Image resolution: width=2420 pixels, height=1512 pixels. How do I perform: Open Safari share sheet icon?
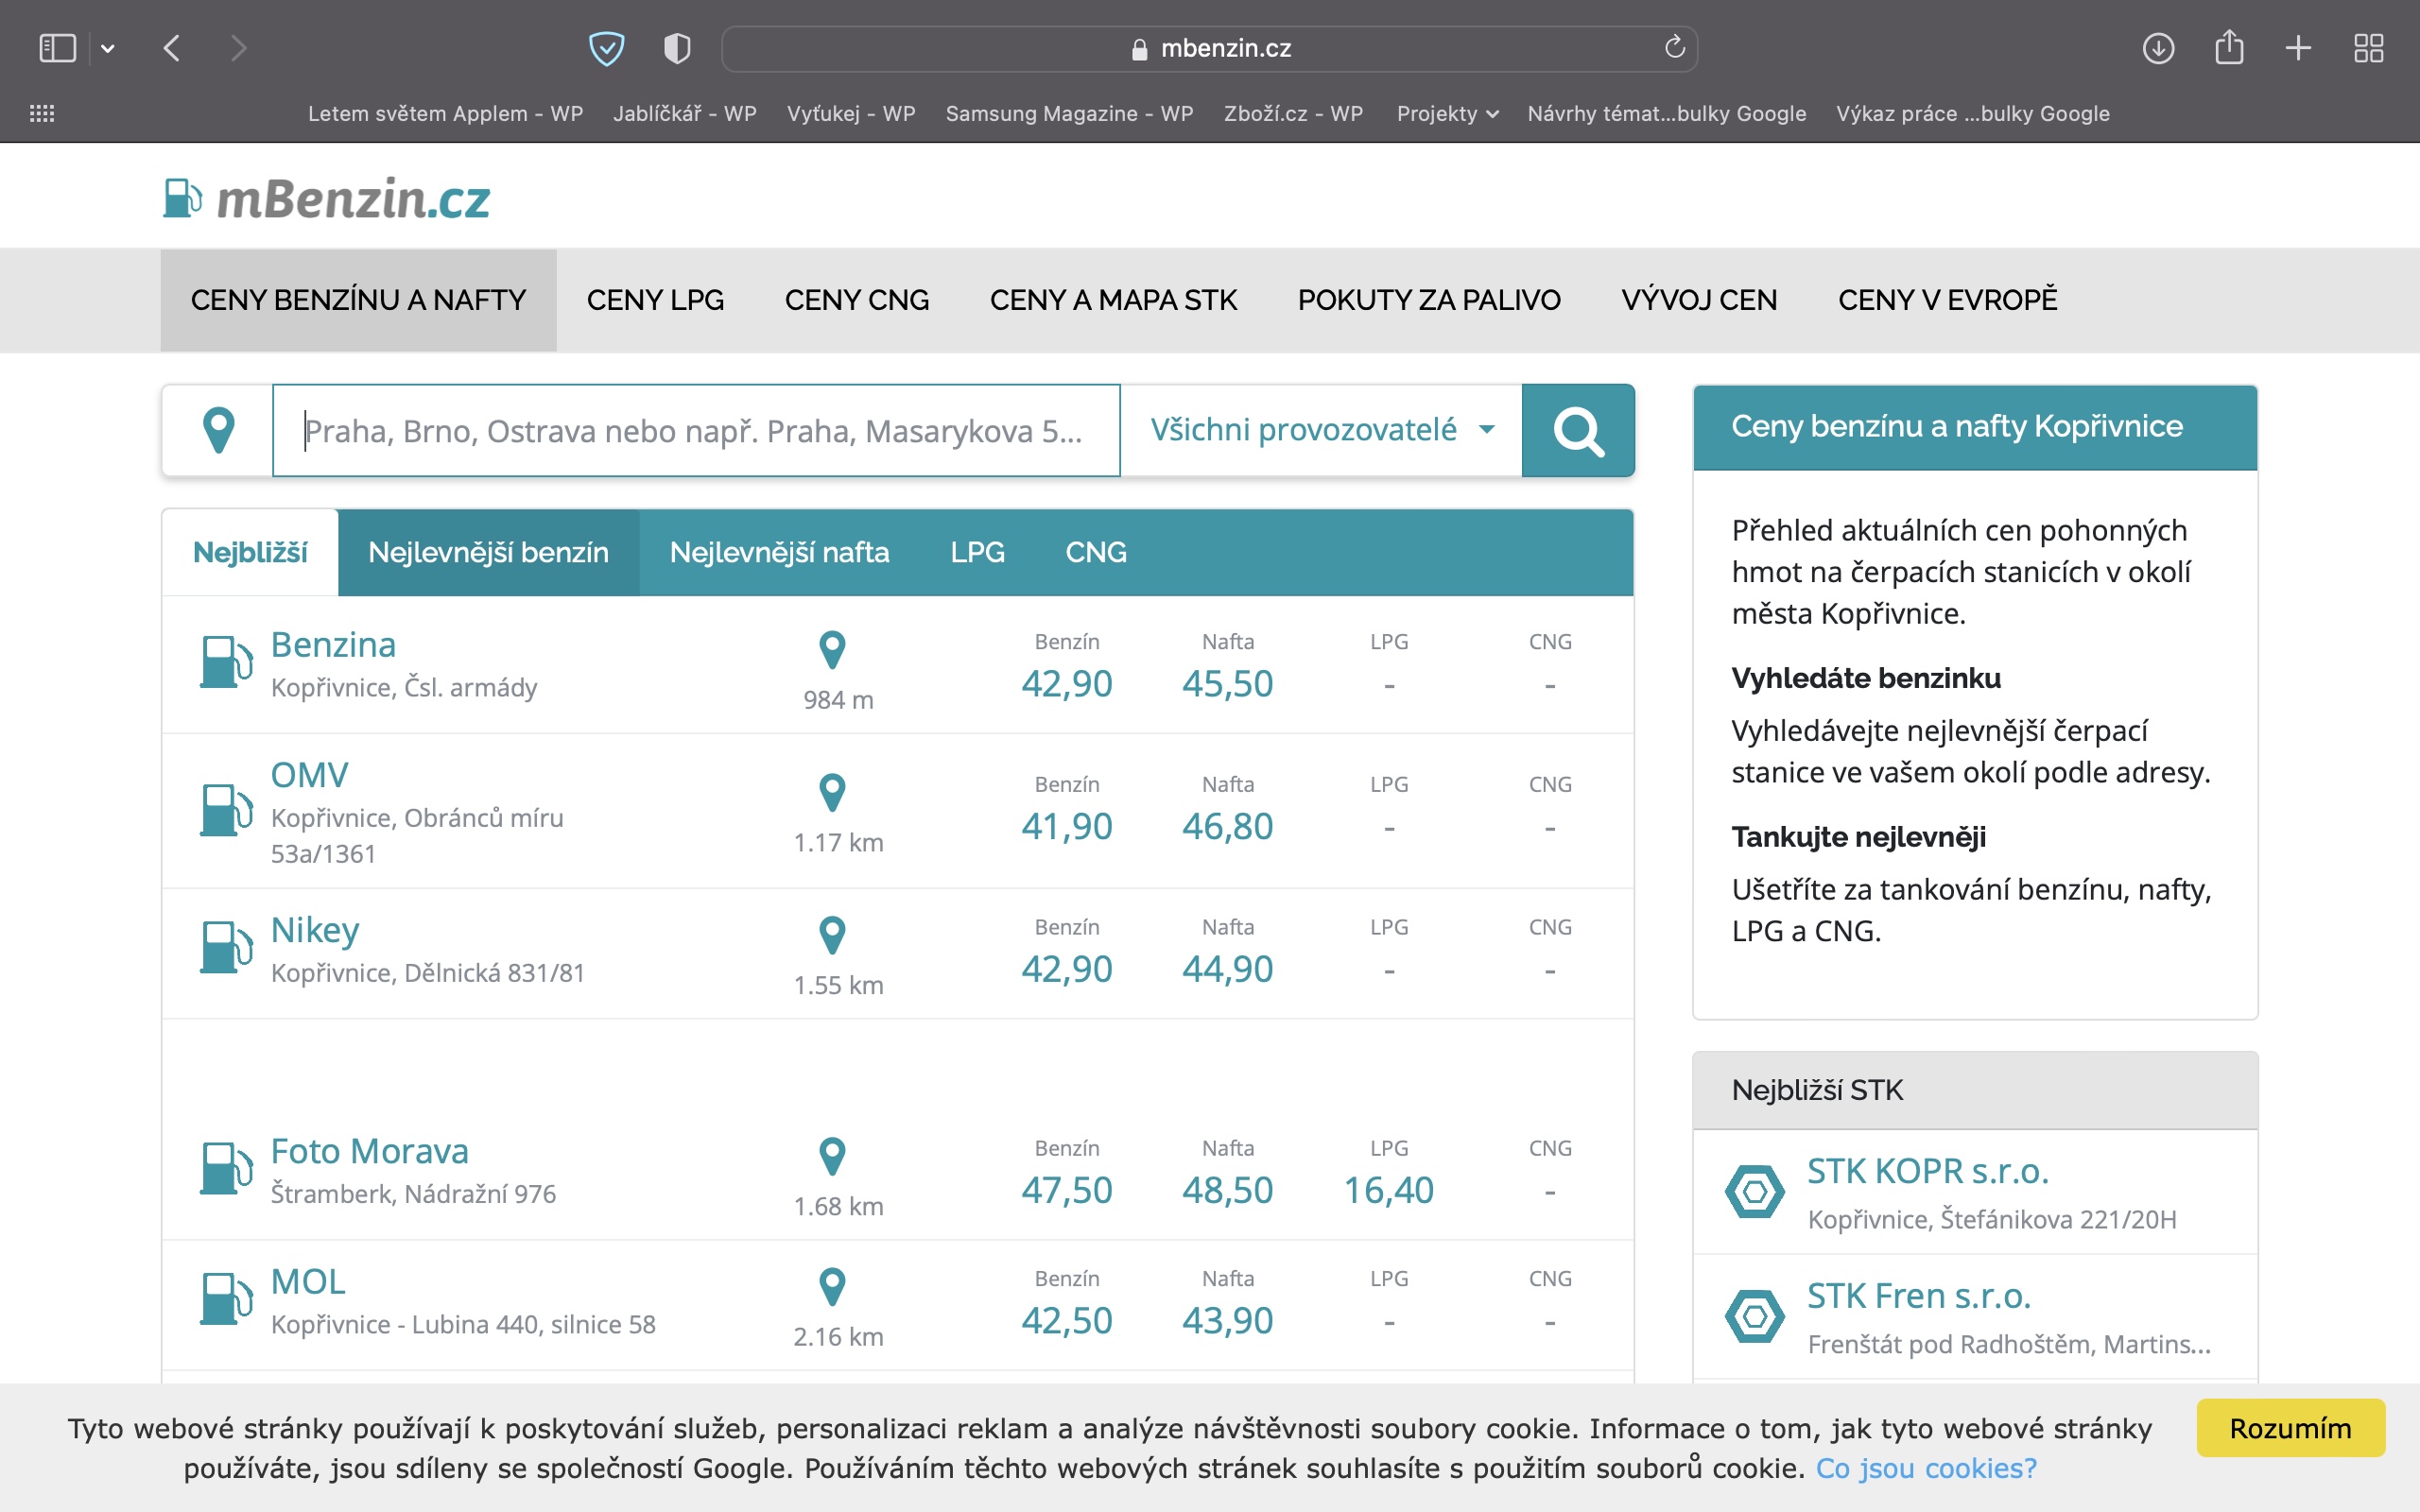[2228, 48]
